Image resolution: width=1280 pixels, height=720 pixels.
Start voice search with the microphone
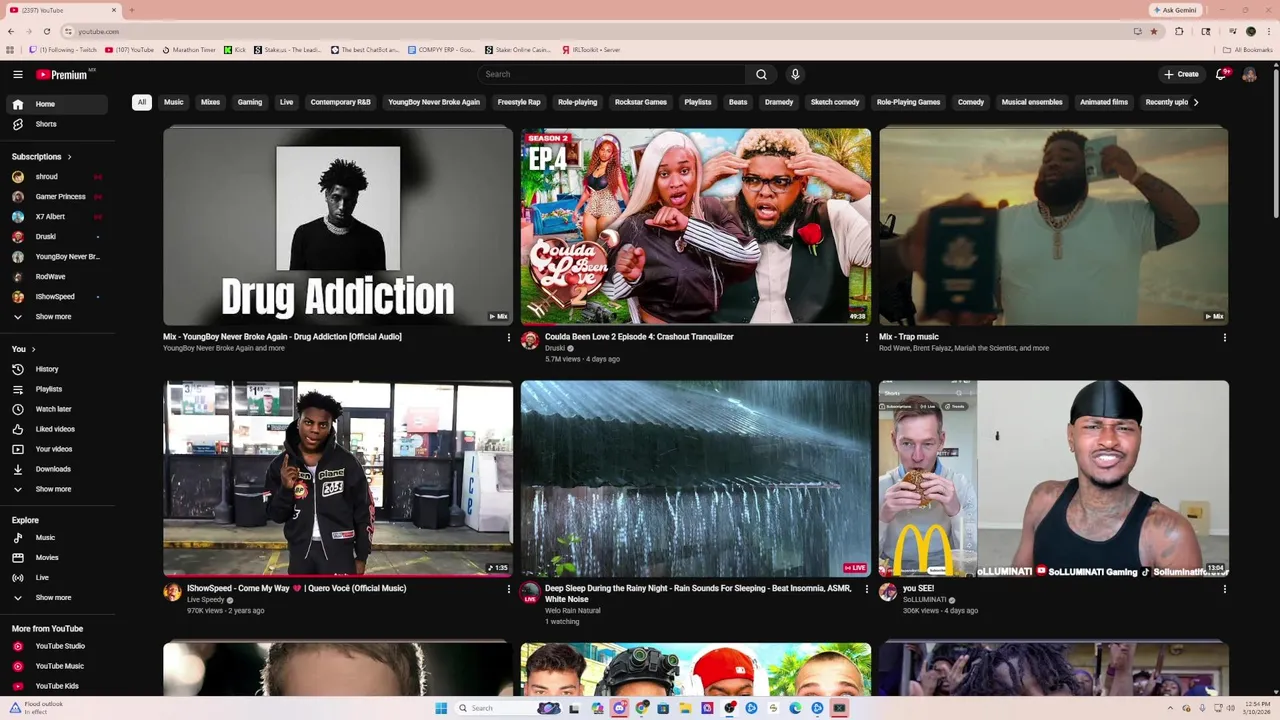795,74
